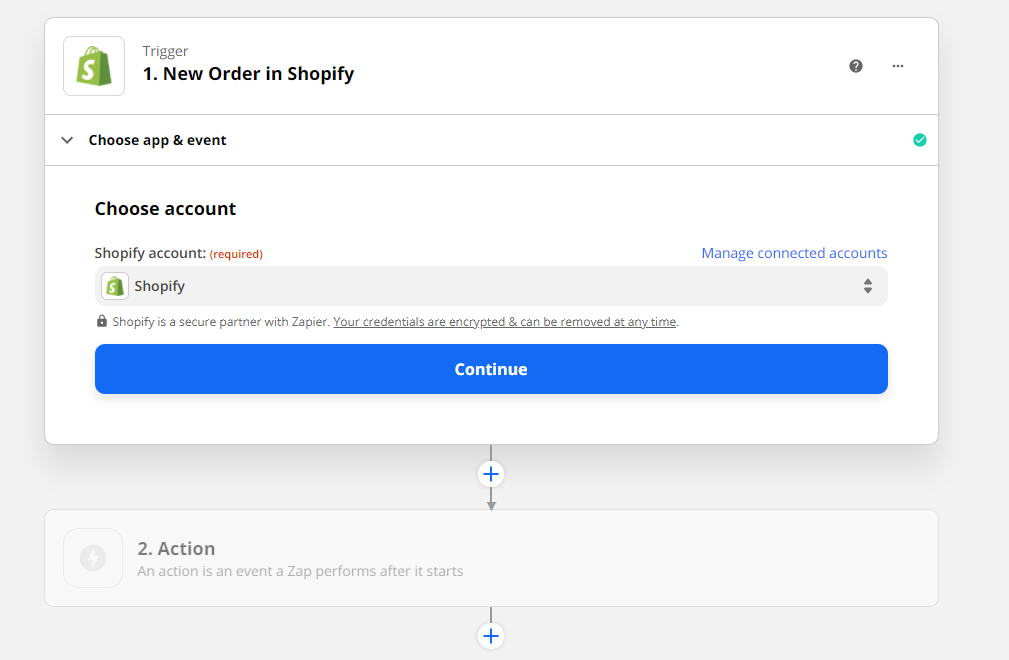The width and height of the screenshot is (1009, 660).
Task: Click the green completed checkmark icon
Action: (920, 140)
